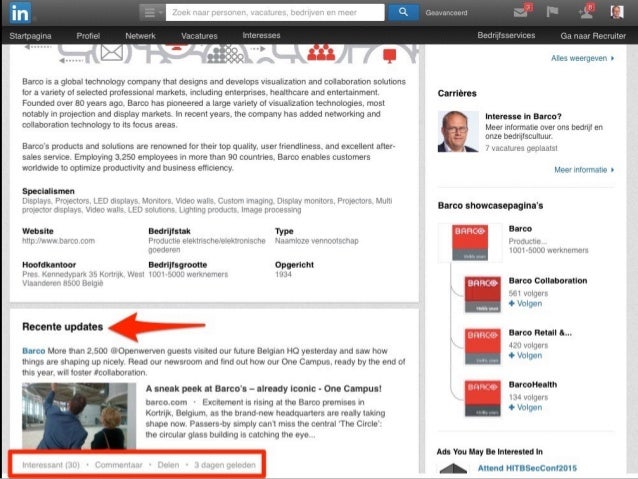The image size is (638, 479).
Task: Select the Naamloze vennootschap type value
Action: pos(317,241)
